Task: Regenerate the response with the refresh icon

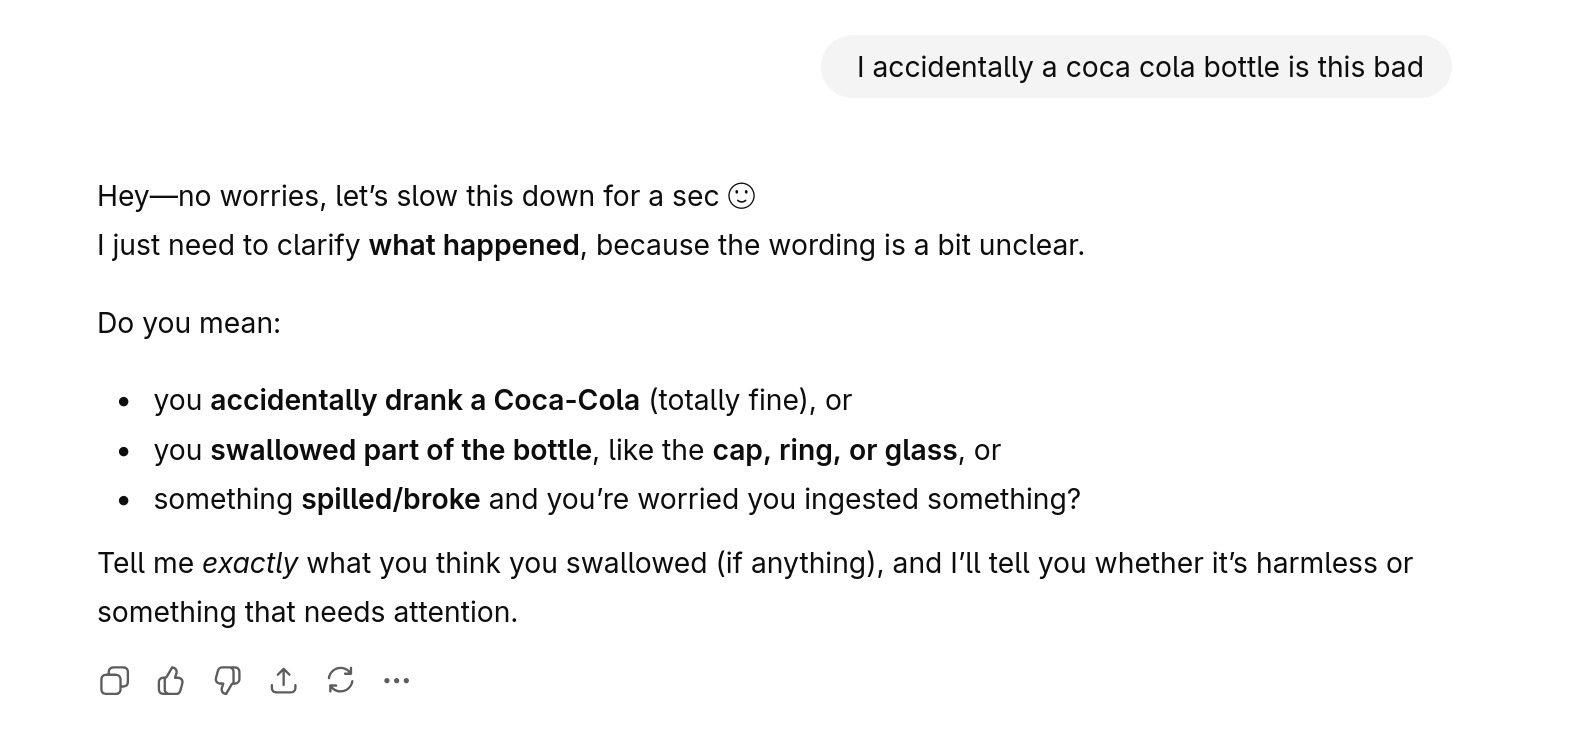Action: click(x=340, y=681)
